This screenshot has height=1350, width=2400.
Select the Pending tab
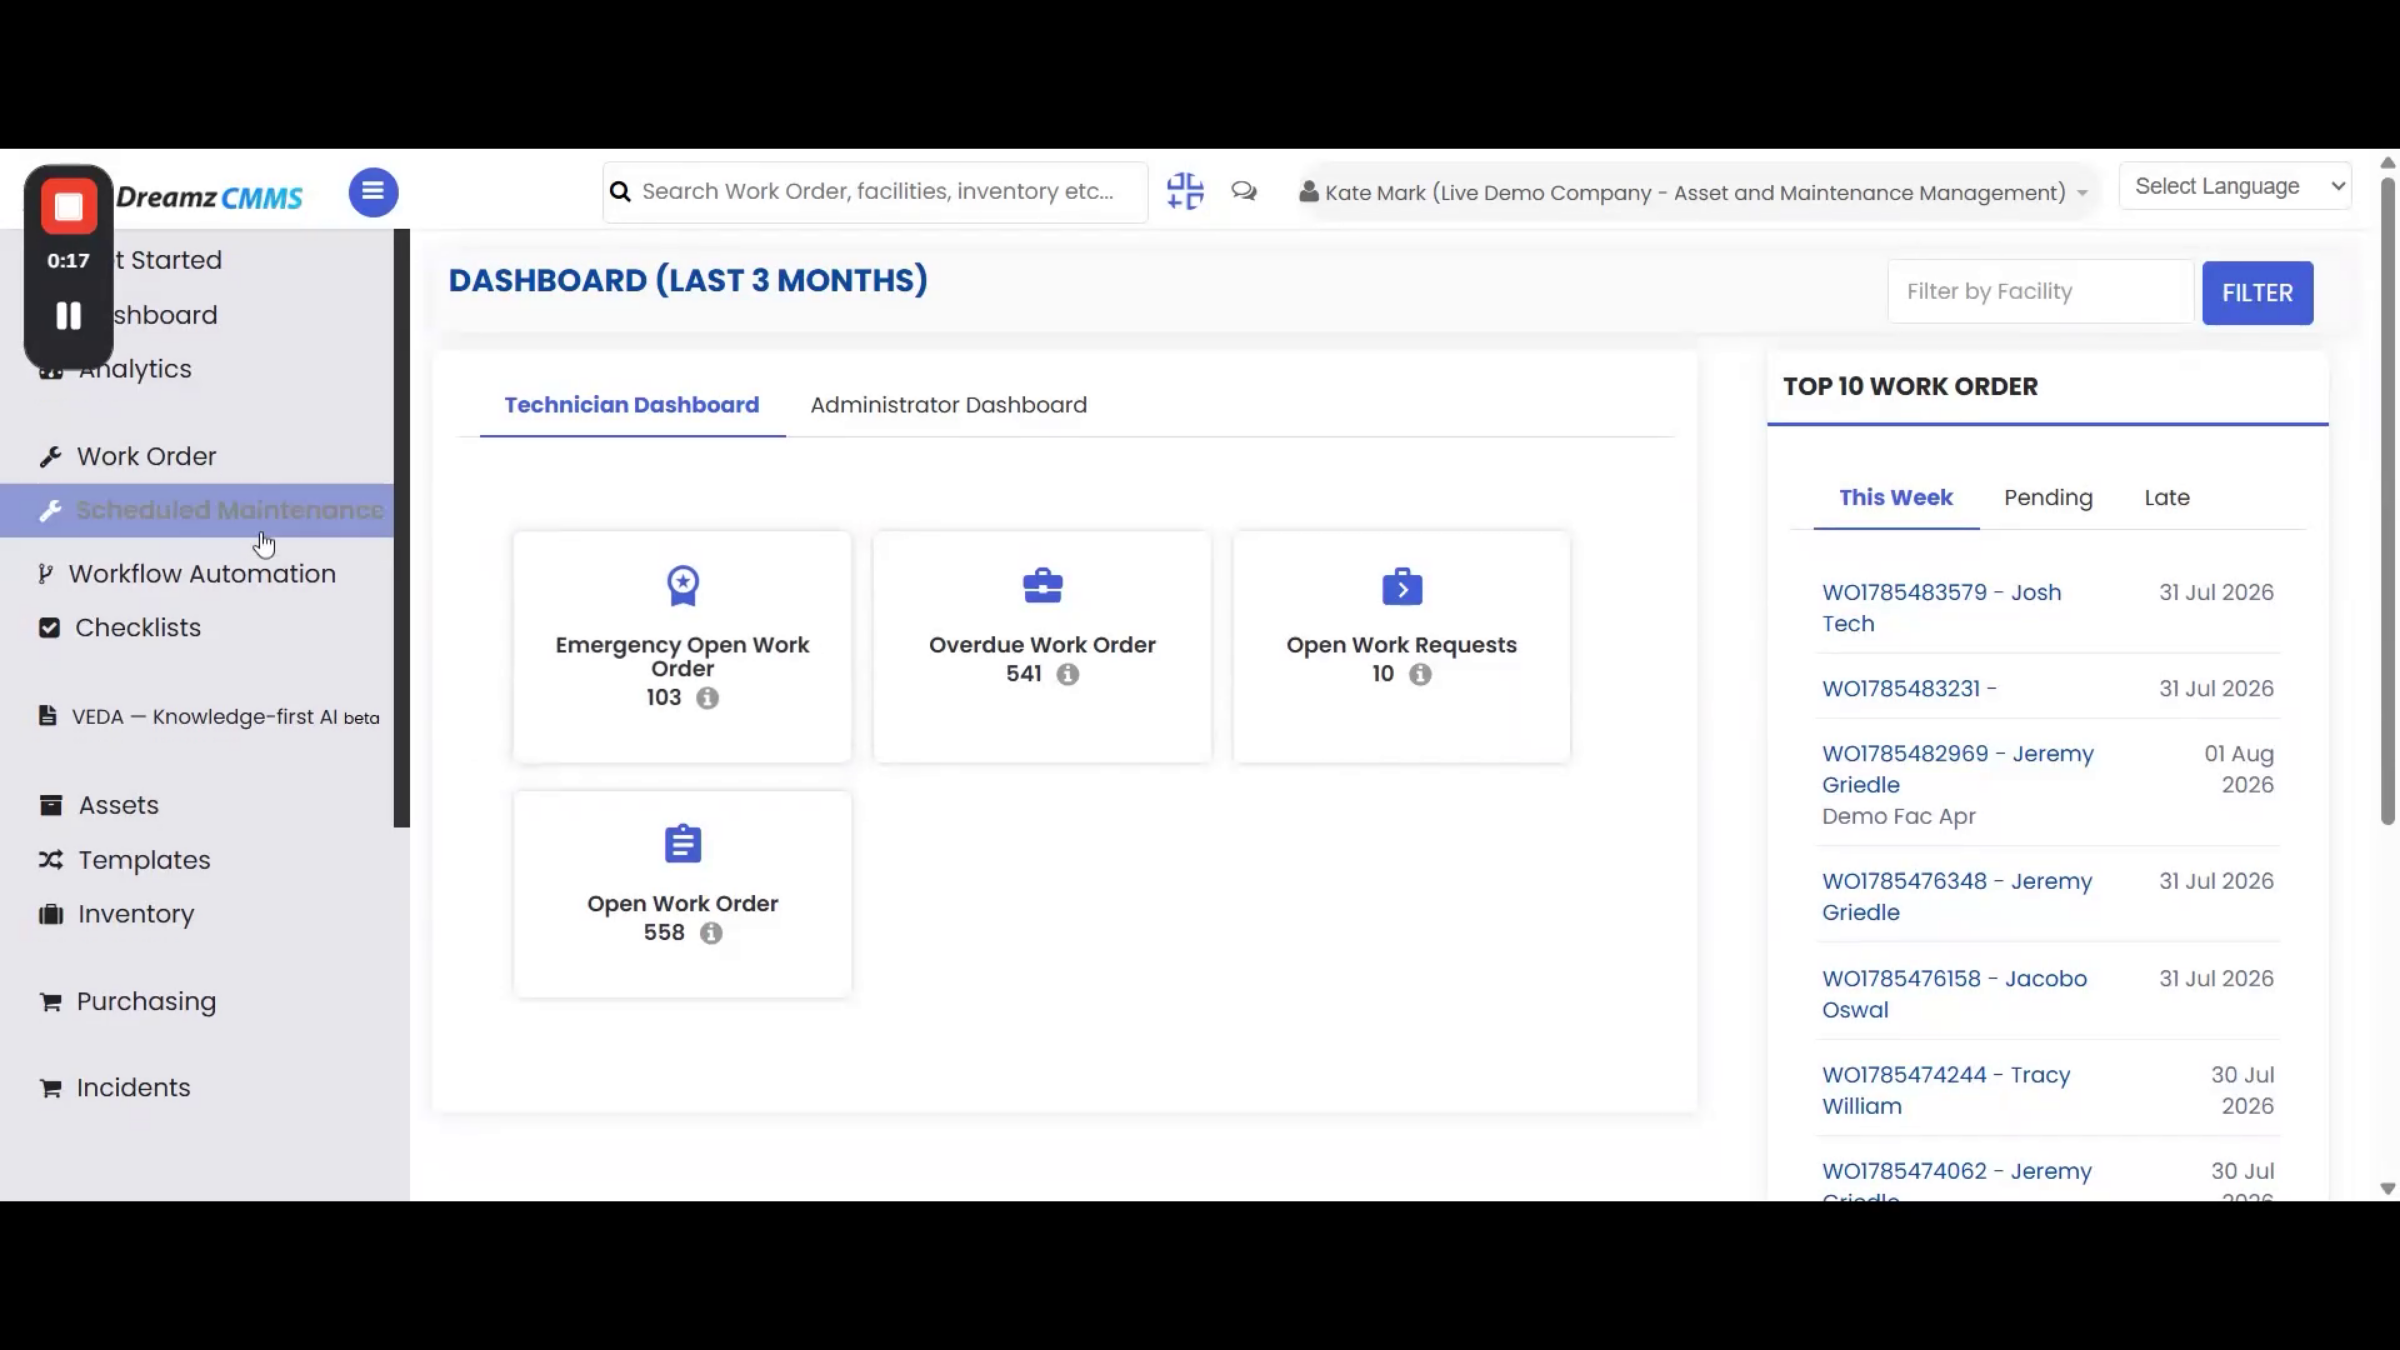pos(2048,498)
